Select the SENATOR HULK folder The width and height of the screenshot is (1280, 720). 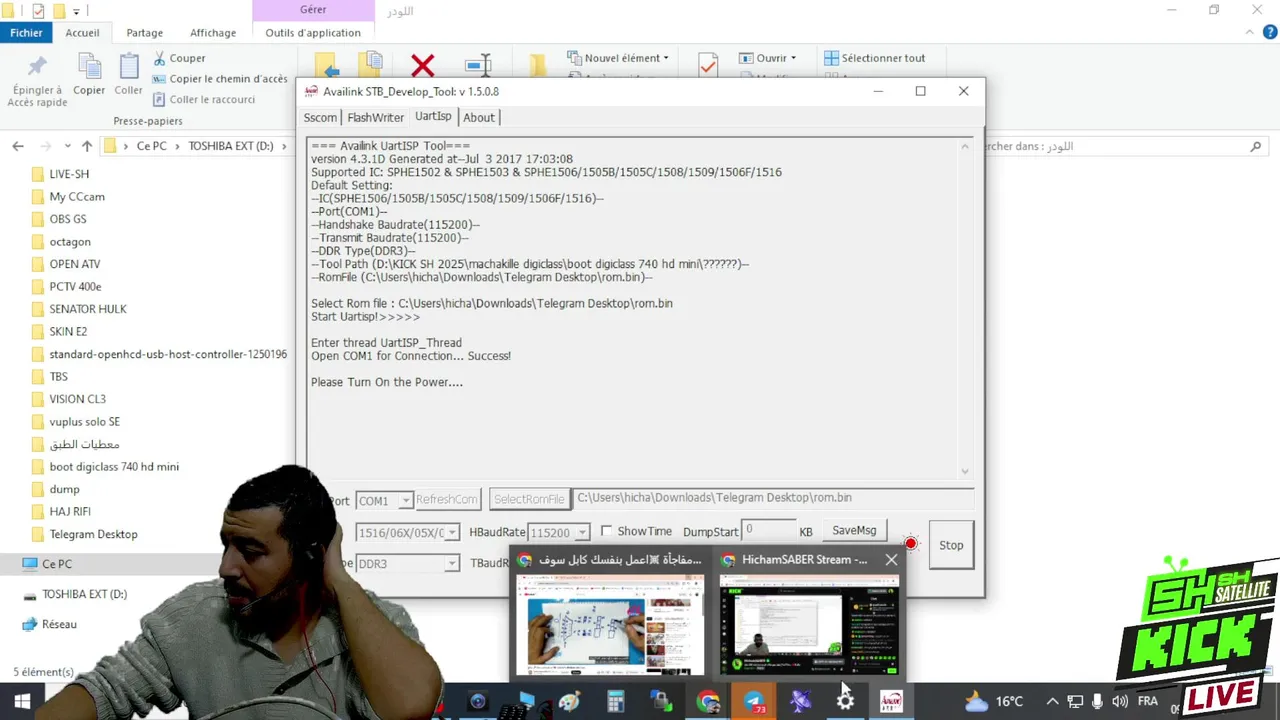[88, 309]
